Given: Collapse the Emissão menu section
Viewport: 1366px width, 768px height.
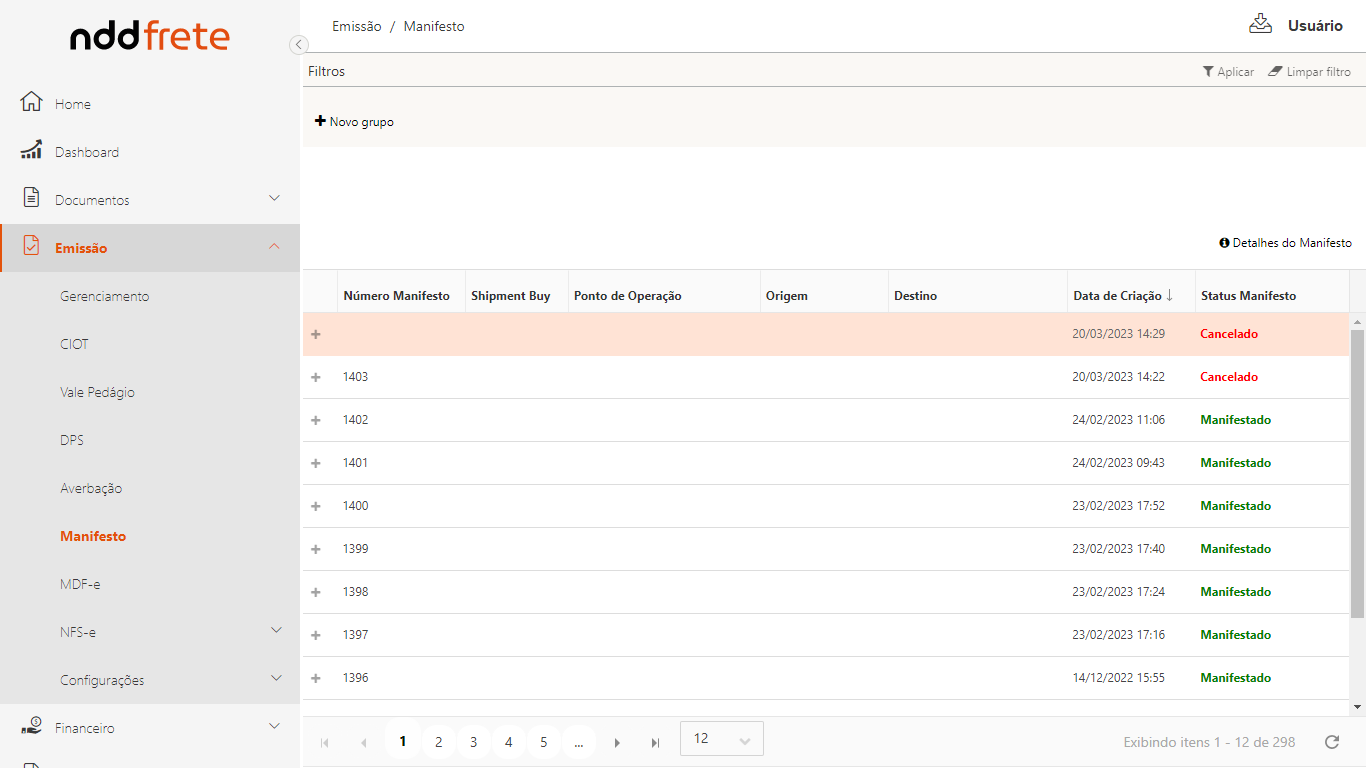Looking at the screenshot, I should (x=274, y=247).
